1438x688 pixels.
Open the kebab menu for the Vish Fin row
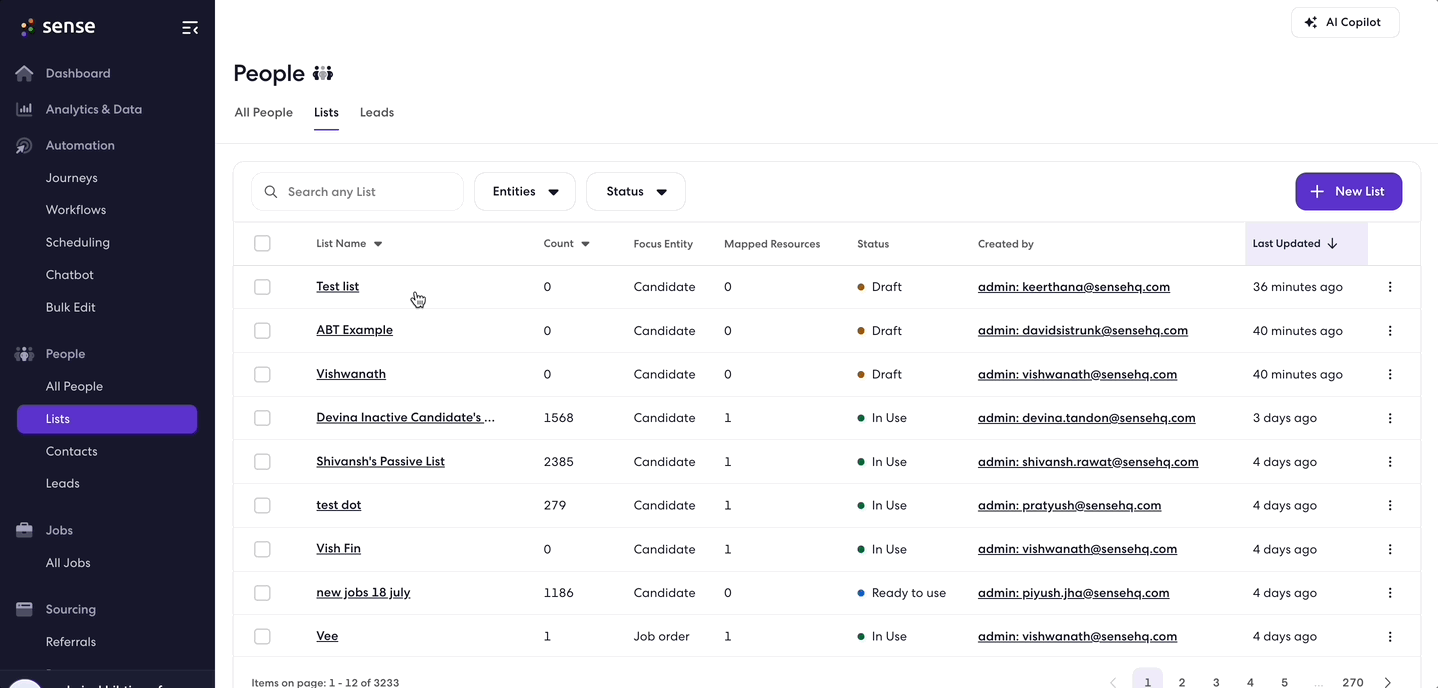tap(1390, 549)
